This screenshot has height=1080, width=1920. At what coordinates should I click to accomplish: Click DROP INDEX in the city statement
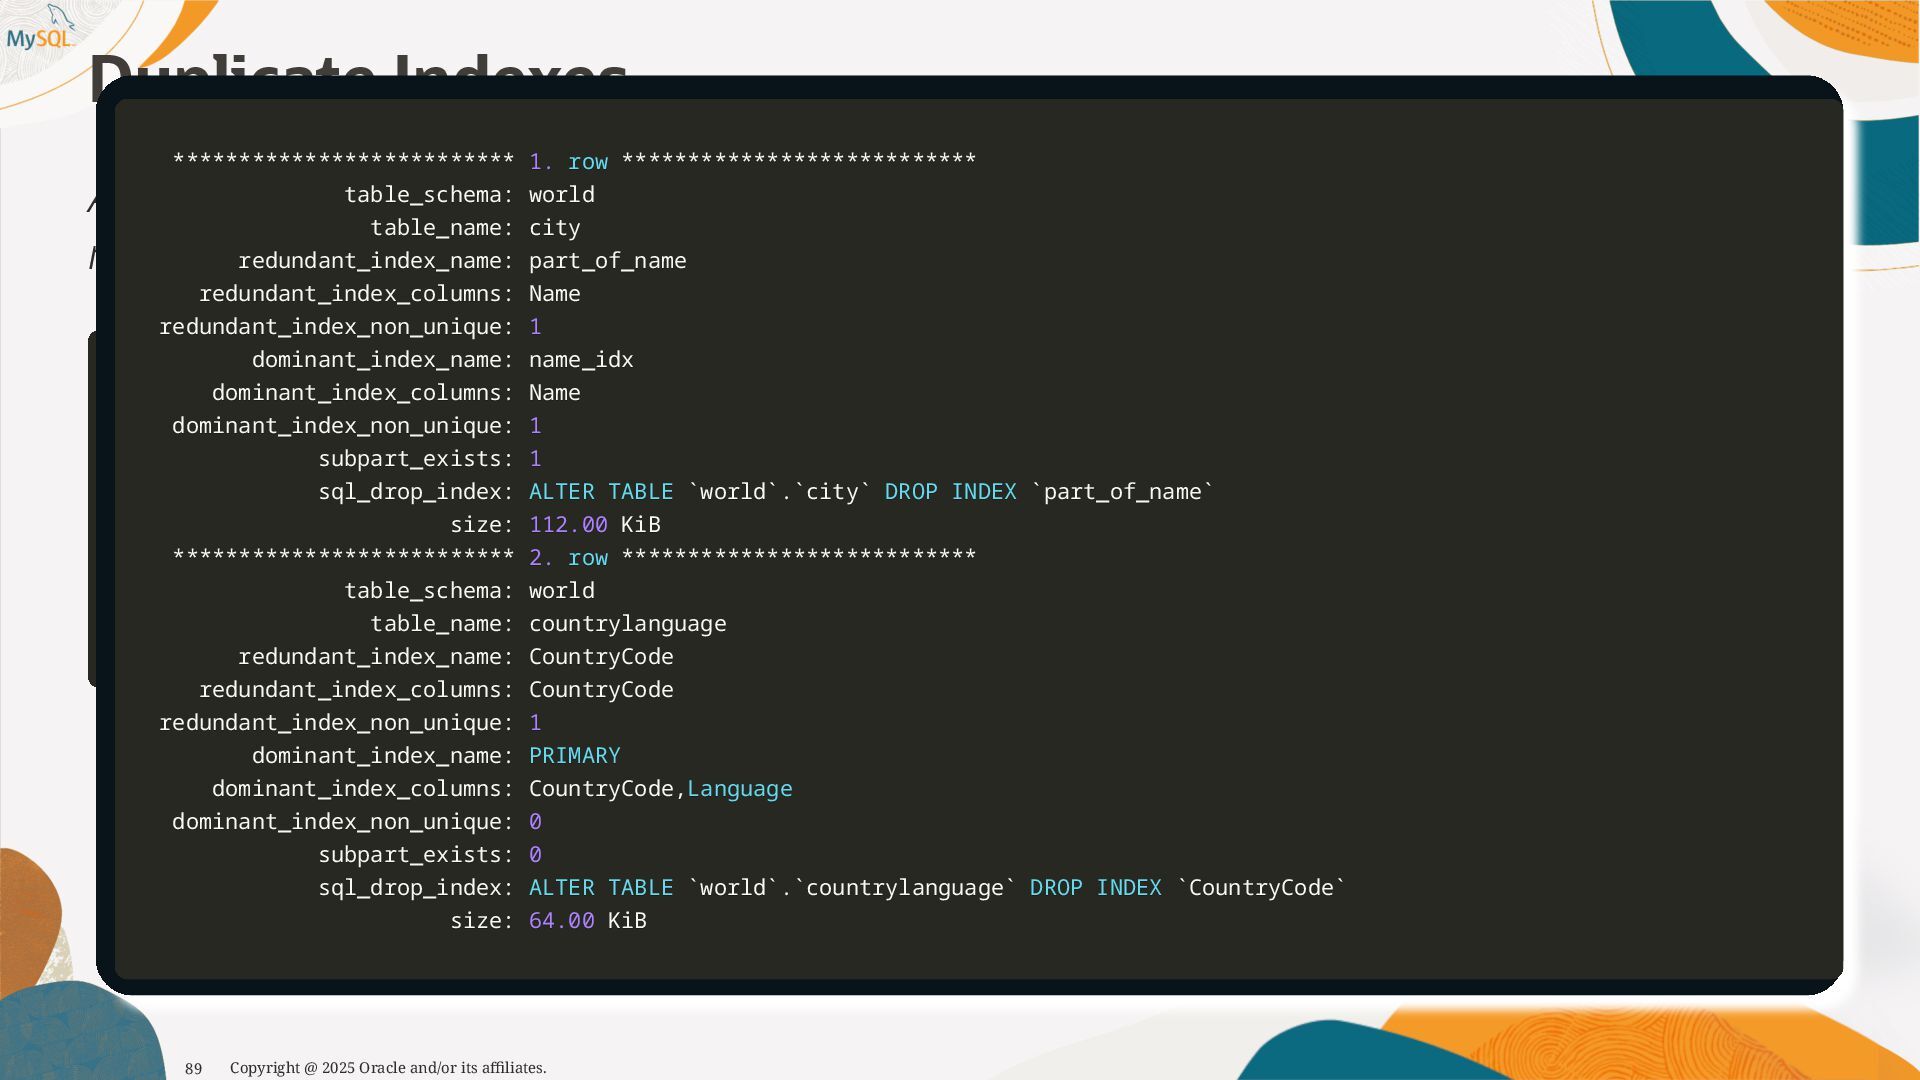950,492
